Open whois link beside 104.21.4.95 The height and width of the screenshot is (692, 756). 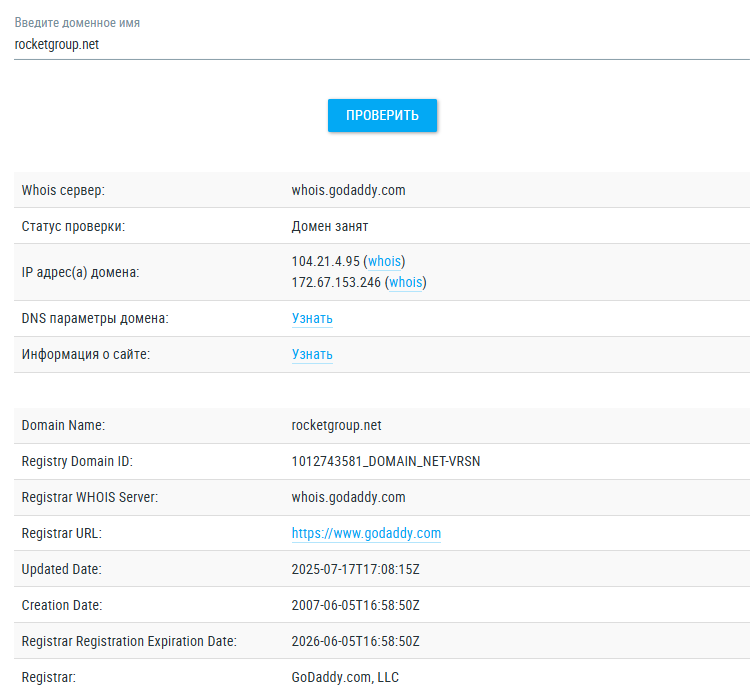[385, 262]
